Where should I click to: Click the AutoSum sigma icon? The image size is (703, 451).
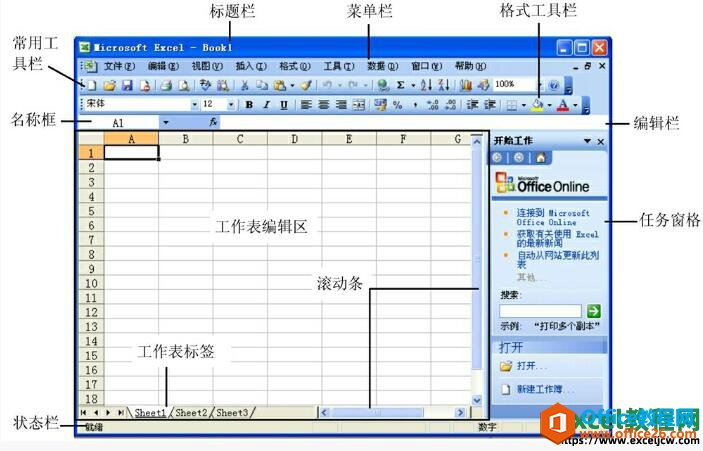coord(401,85)
